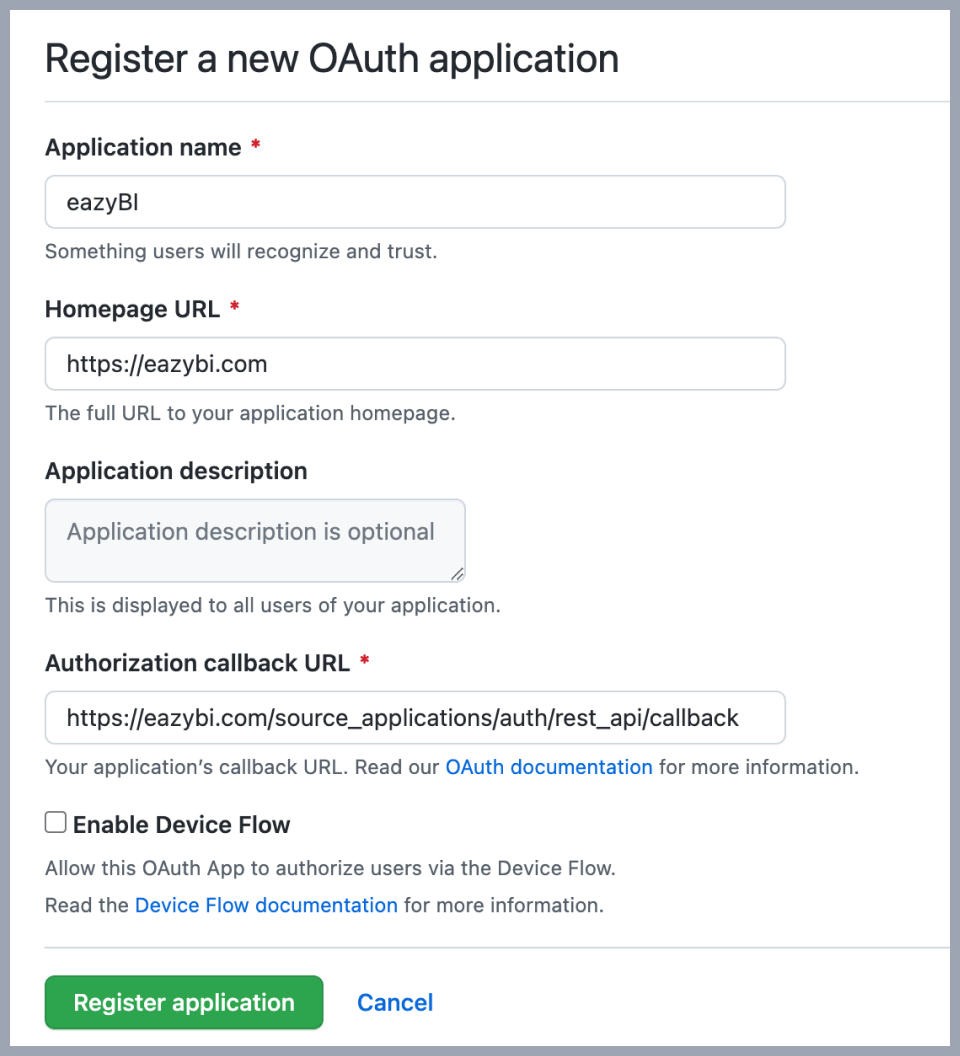Open the Device Flow documentation link
Image resolution: width=960 pixels, height=1056 pixels.
pyautogui.click(x=266, y=905)
